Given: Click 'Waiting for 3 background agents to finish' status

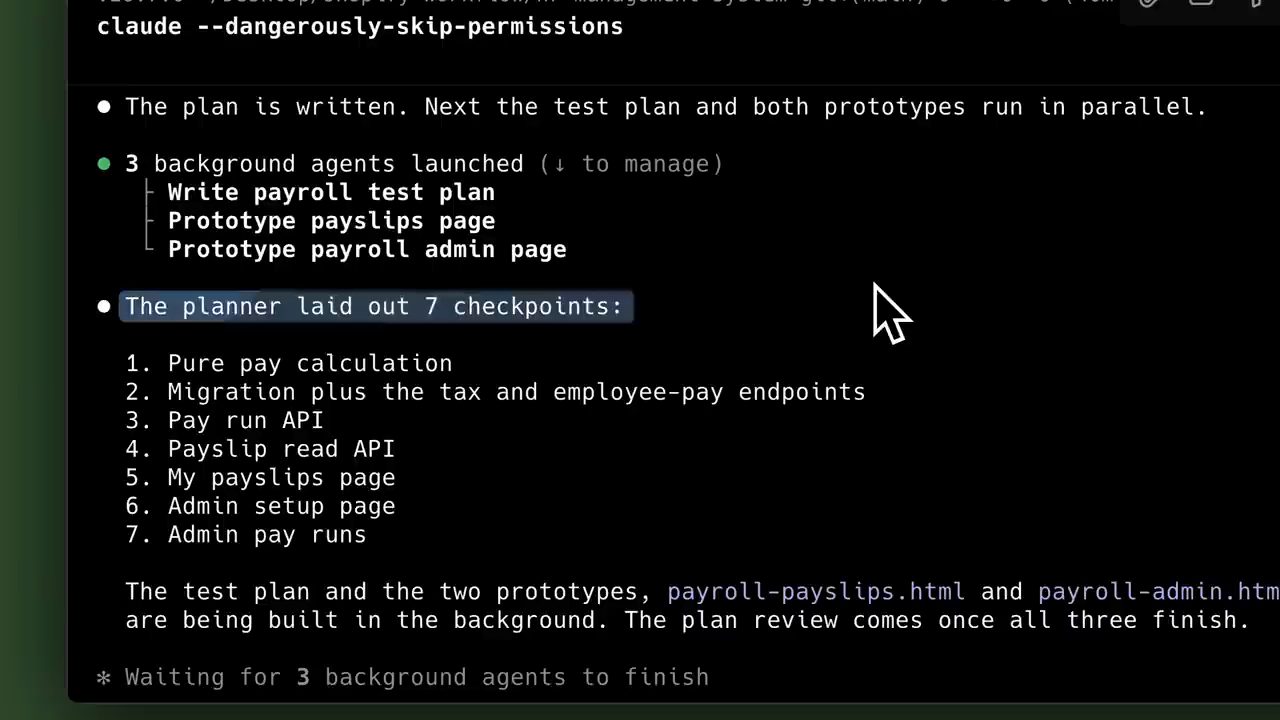Looking at the screenshot, I should pyautogui.click(x=417, y=677).
